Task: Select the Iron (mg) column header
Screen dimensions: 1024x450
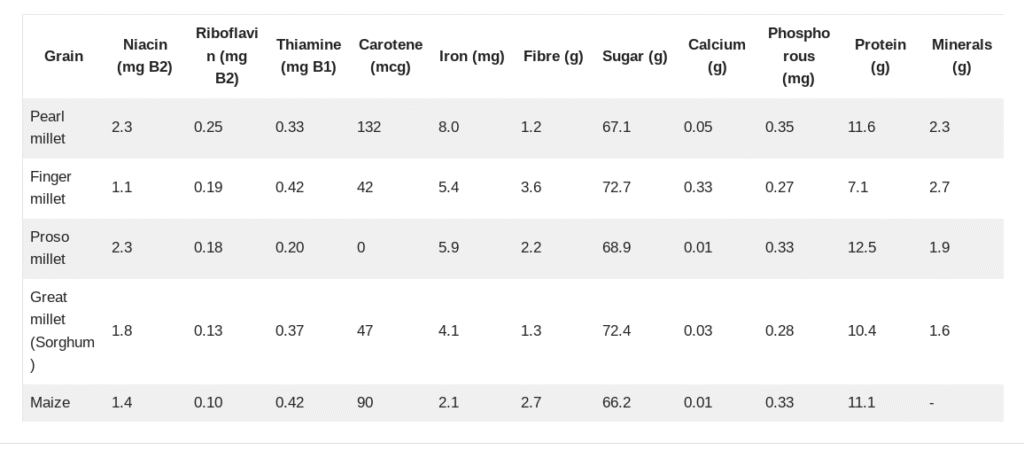Action: tap(472, 56)
